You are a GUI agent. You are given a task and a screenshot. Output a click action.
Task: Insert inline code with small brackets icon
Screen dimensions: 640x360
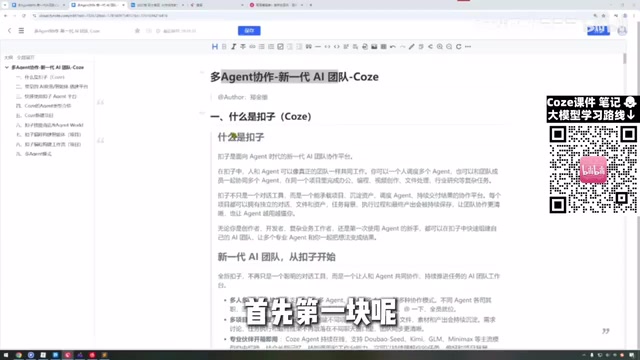[x=327, y=47]
